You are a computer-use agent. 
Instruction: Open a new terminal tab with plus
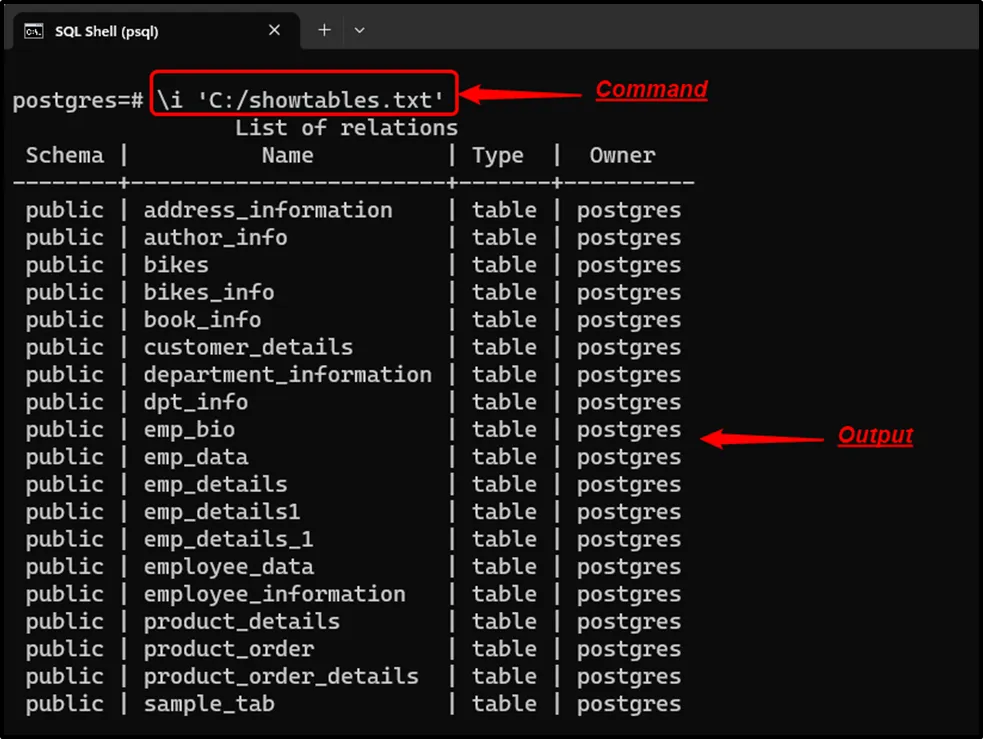(x=324, y=30)
